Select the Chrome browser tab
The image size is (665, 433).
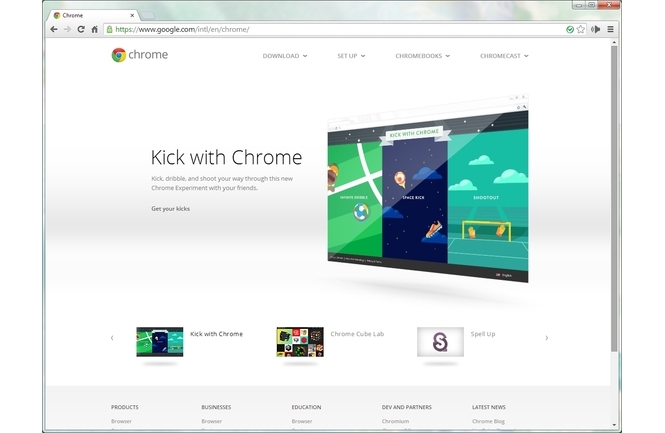tap(92, 15)
